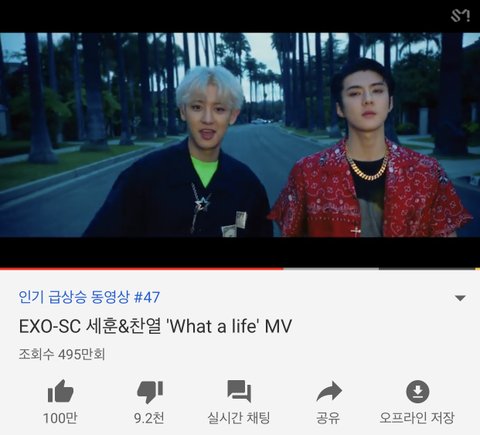
Task: Click the SM logo watermark
Action: coord(460,16)
